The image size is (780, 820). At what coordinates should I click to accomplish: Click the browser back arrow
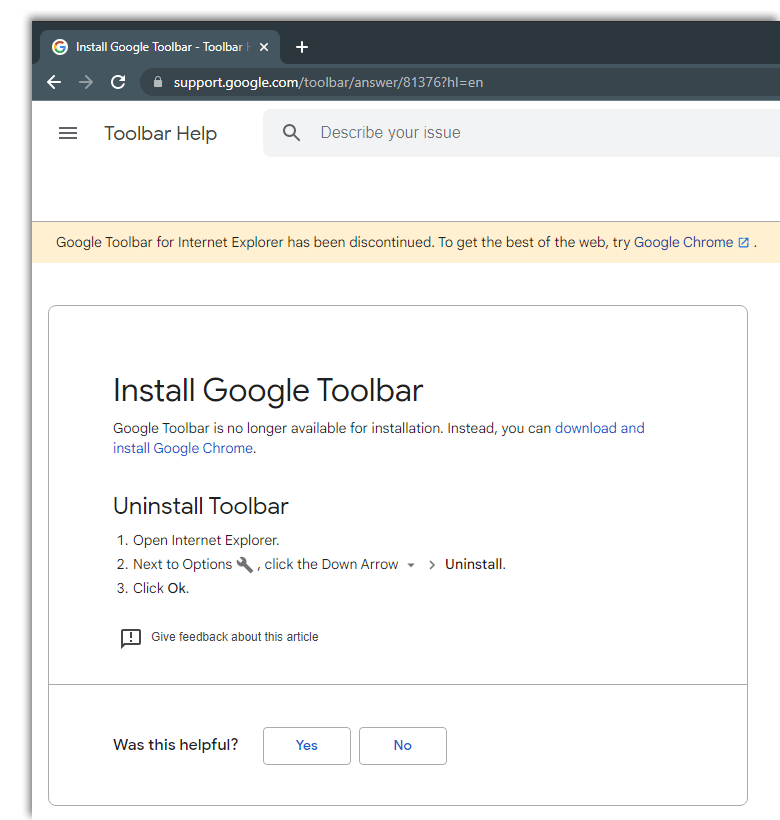(54, 82)
